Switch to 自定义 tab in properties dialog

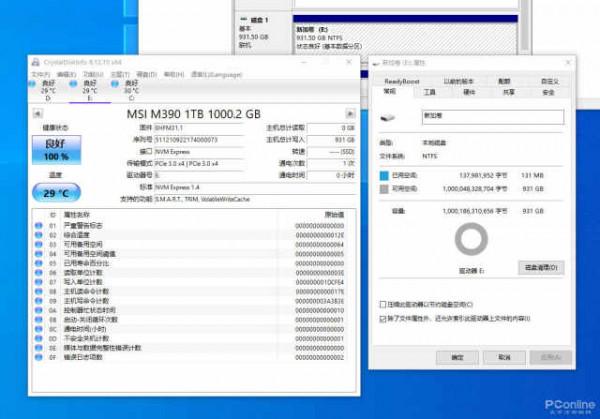click(x=549, y=81)
